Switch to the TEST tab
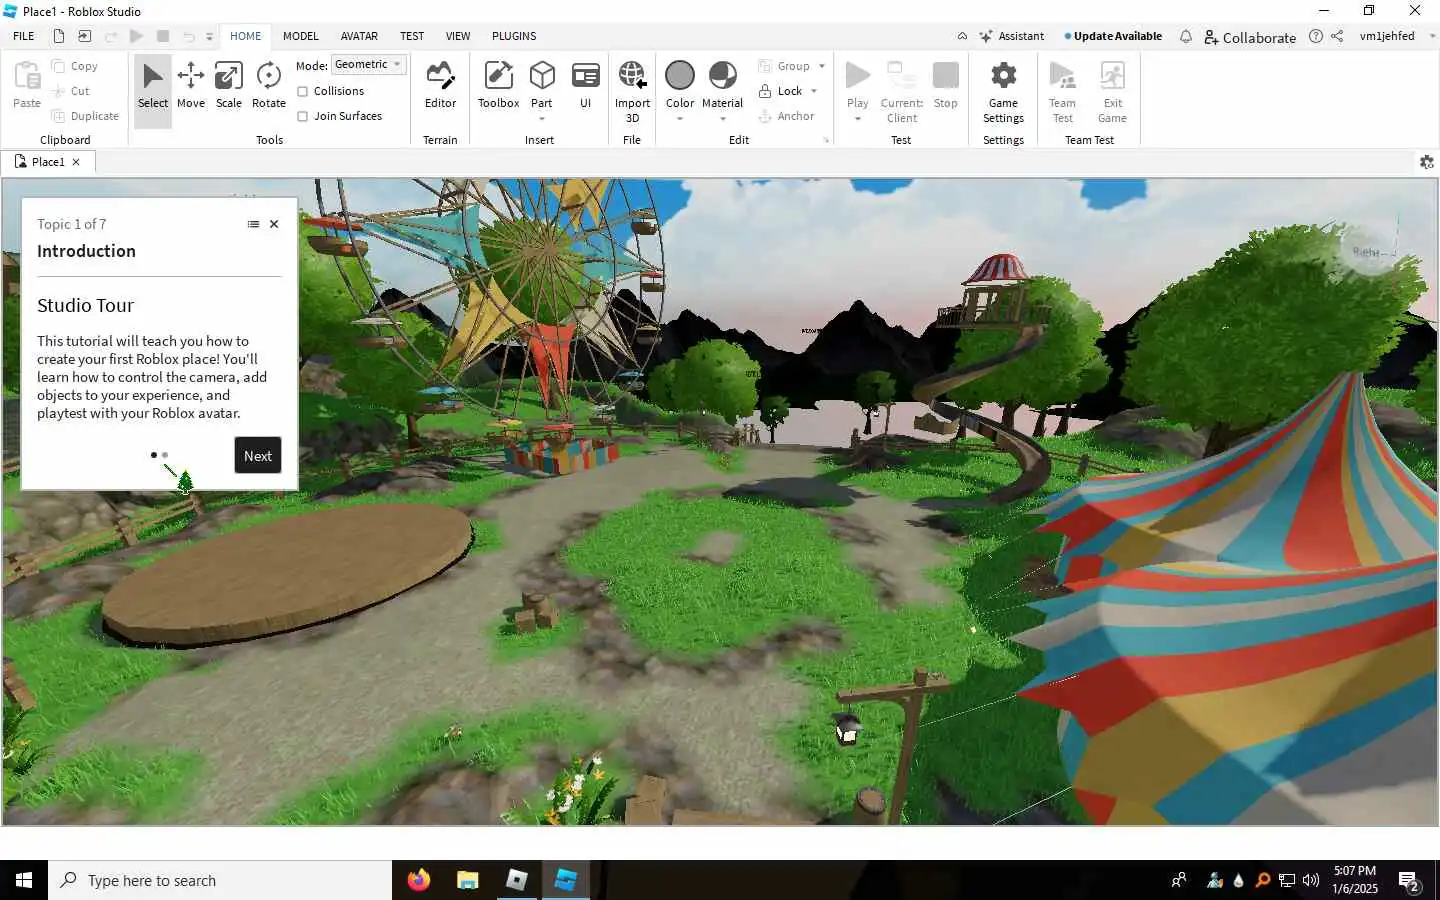This screenshot has width=1440, height=900. point(412,36)
